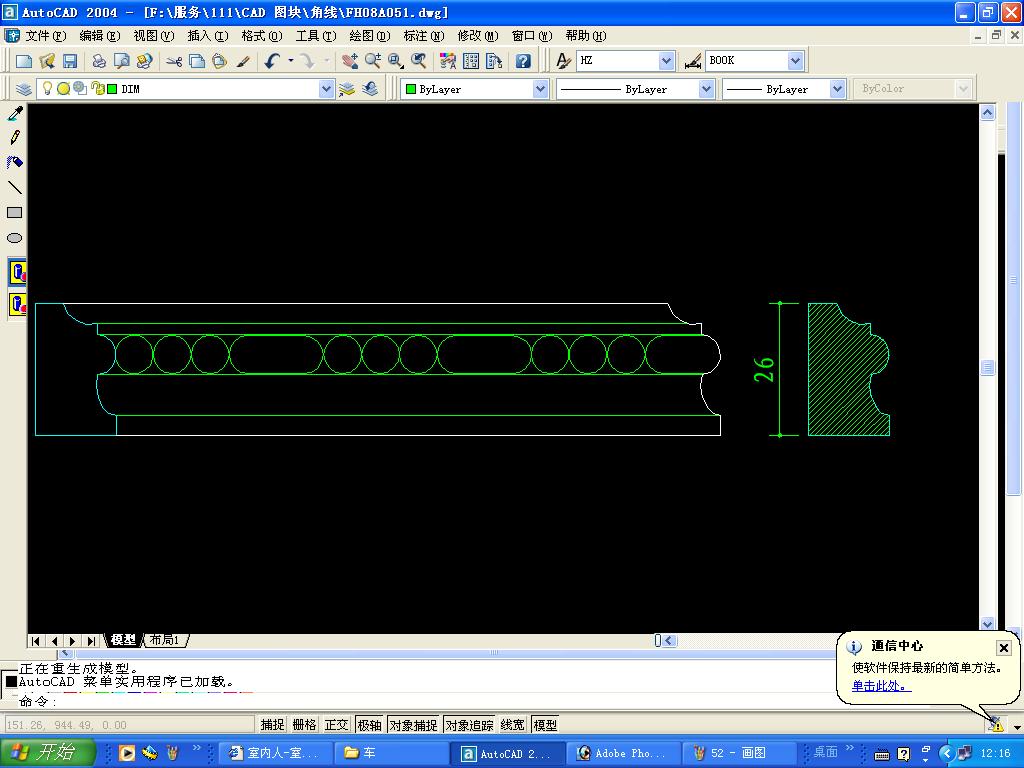Viewport: 1024px width, 768px height.
Task: Expand the DIM layer dropdown
Action: pos(326,89)
